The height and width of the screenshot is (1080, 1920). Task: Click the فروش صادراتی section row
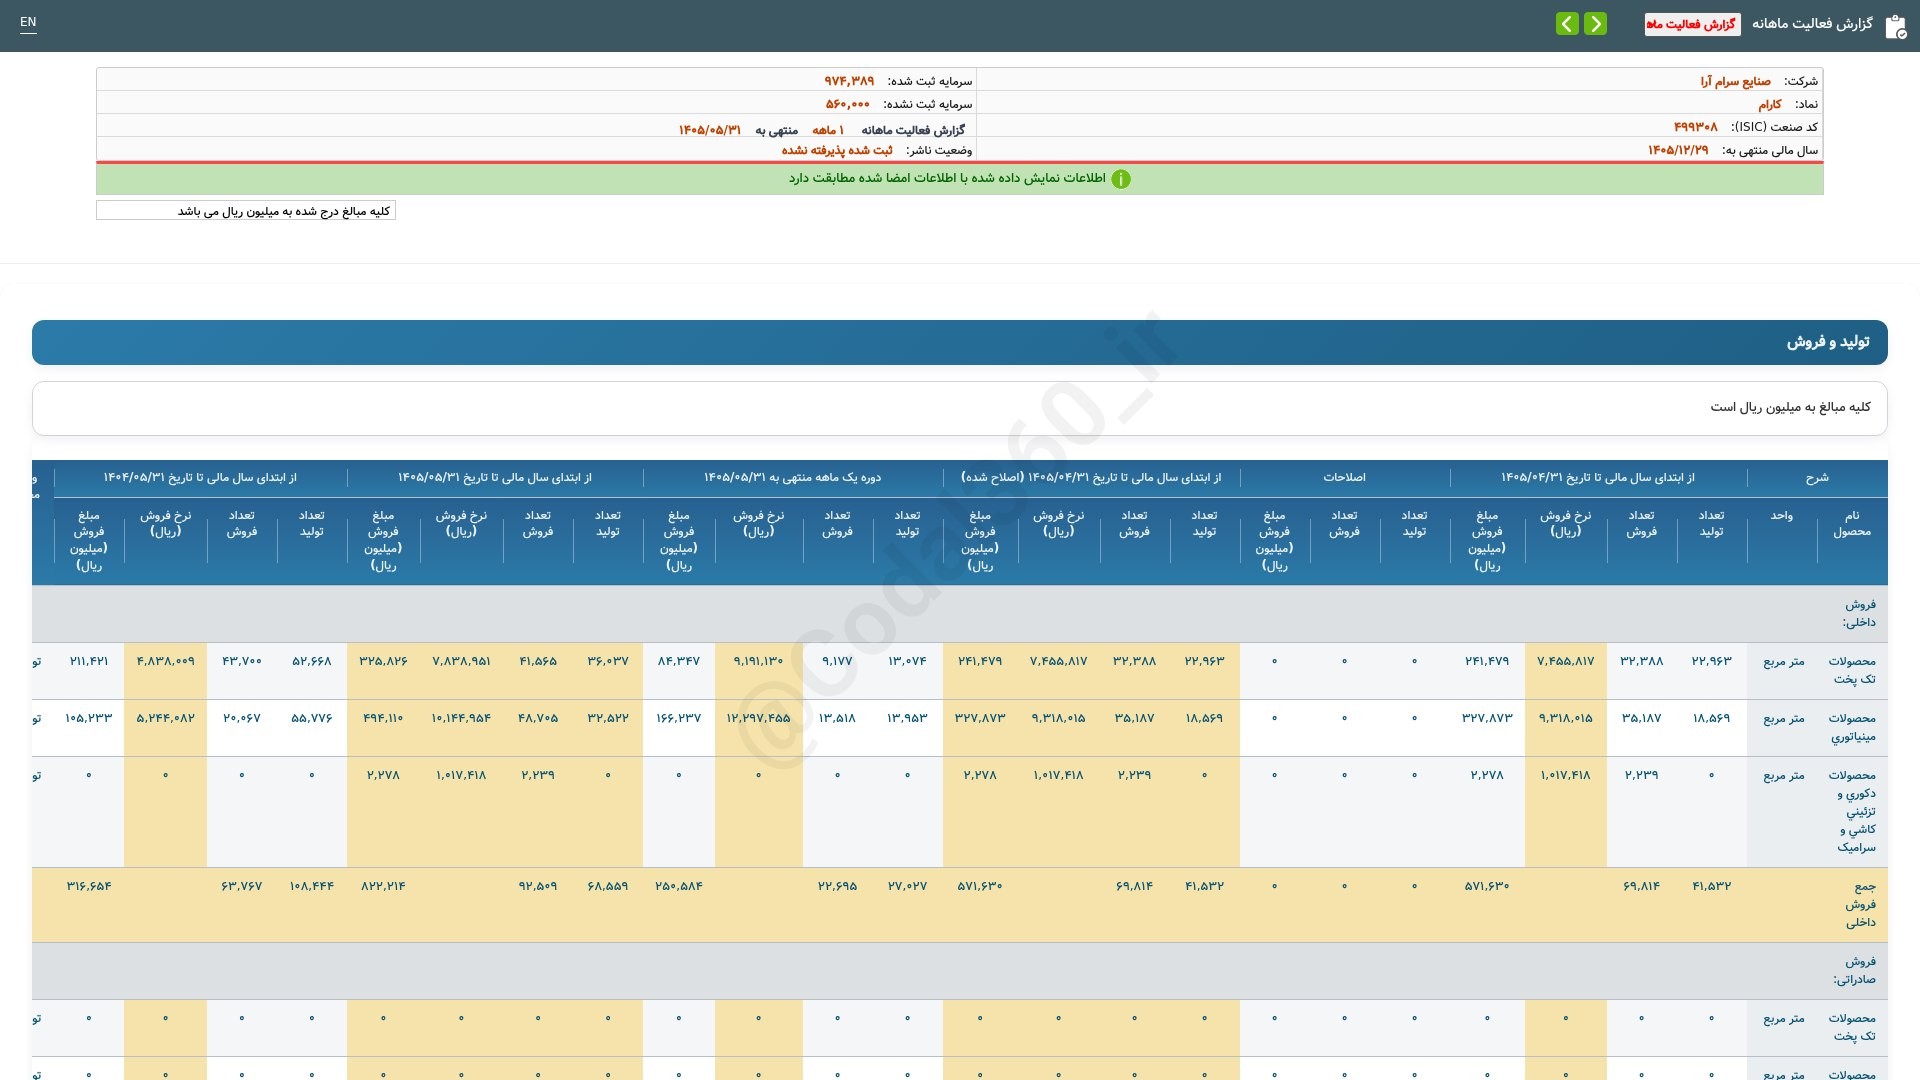click(x=960, y=970)
